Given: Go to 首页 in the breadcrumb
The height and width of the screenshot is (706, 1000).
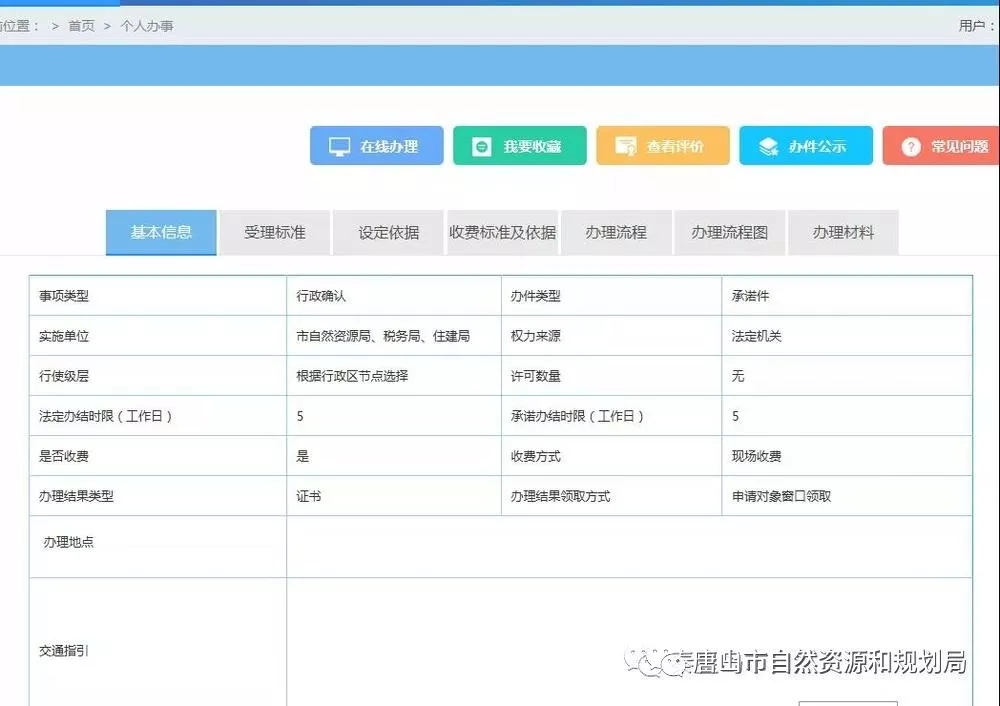Looking at the screenshot, I should [x=81, y=26].
